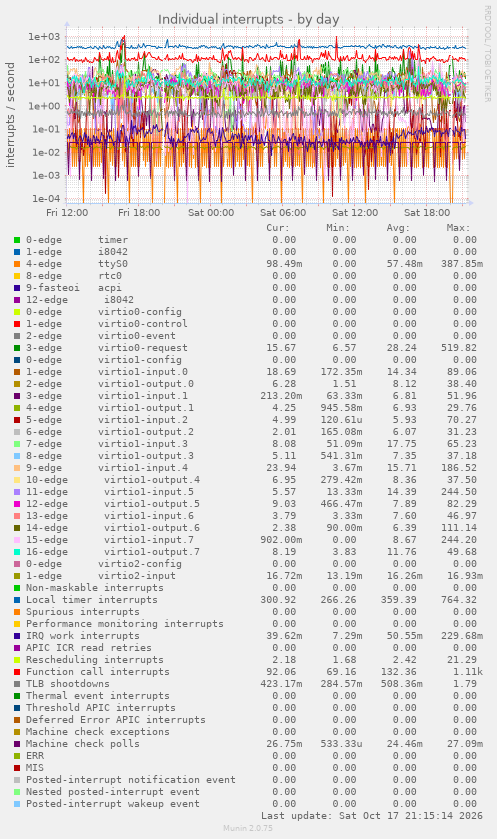This screenshot has width=497, height=839.
Task: Click the Fri 12:00 time axis label
Action: coord(67,212)
